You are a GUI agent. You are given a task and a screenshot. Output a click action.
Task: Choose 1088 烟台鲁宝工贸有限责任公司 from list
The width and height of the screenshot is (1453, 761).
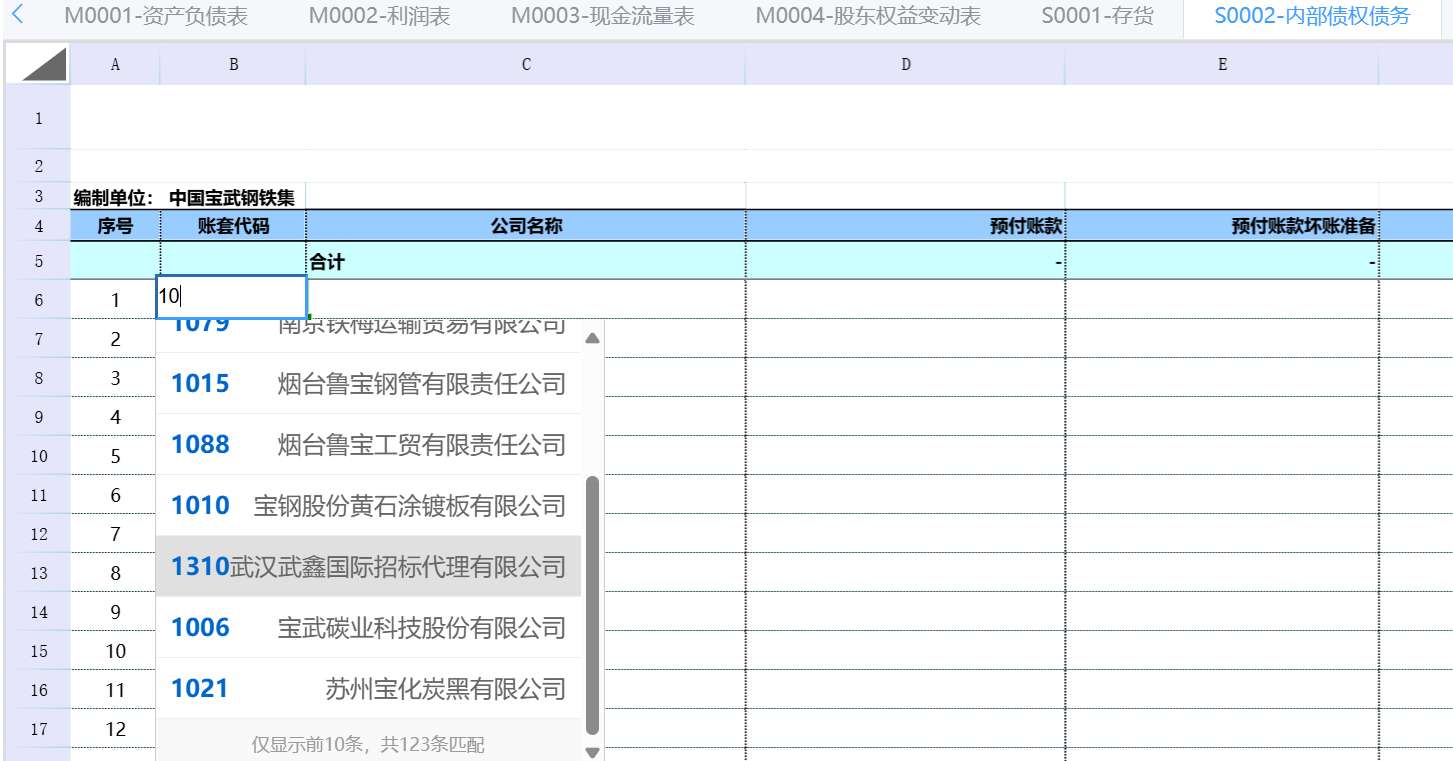368,445
